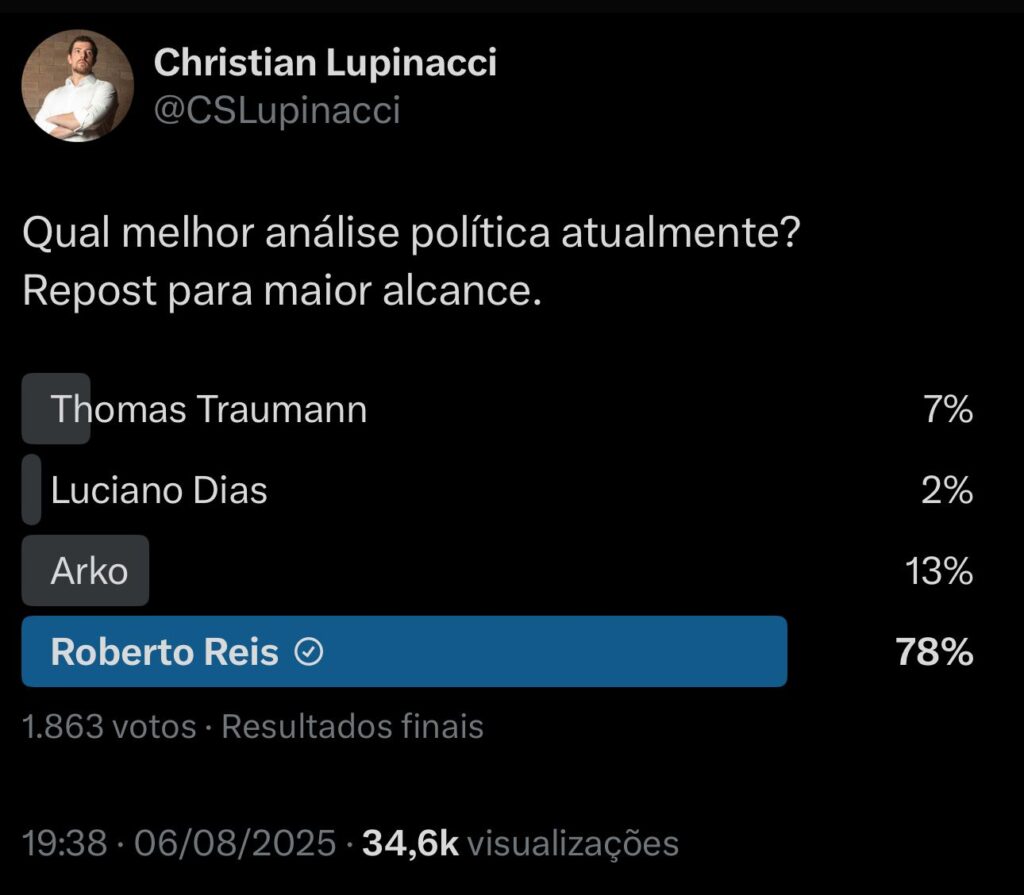This screenshot has width=1024, height=895.
Task: Choose the Arko poll option
Action: (x=89, y=571)
